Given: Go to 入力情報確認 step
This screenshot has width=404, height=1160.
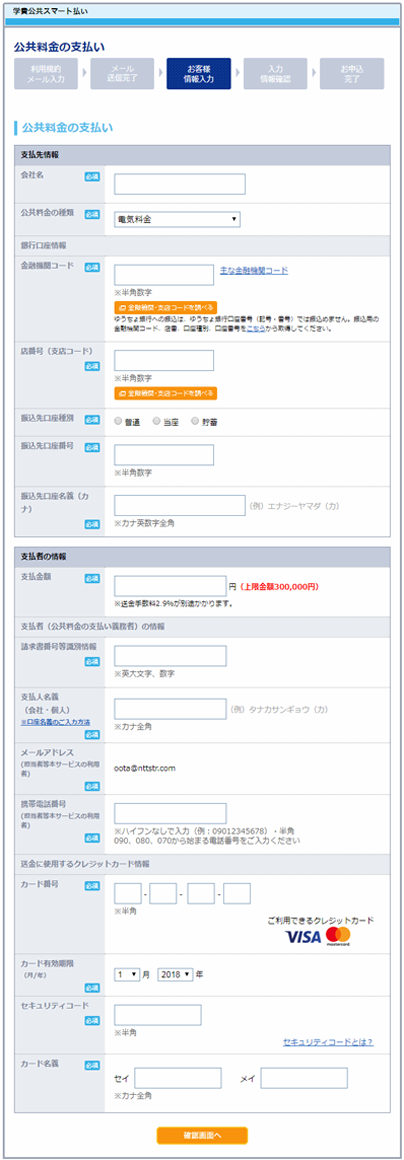Looking at the screenshot, I should [x=275, y=73].
